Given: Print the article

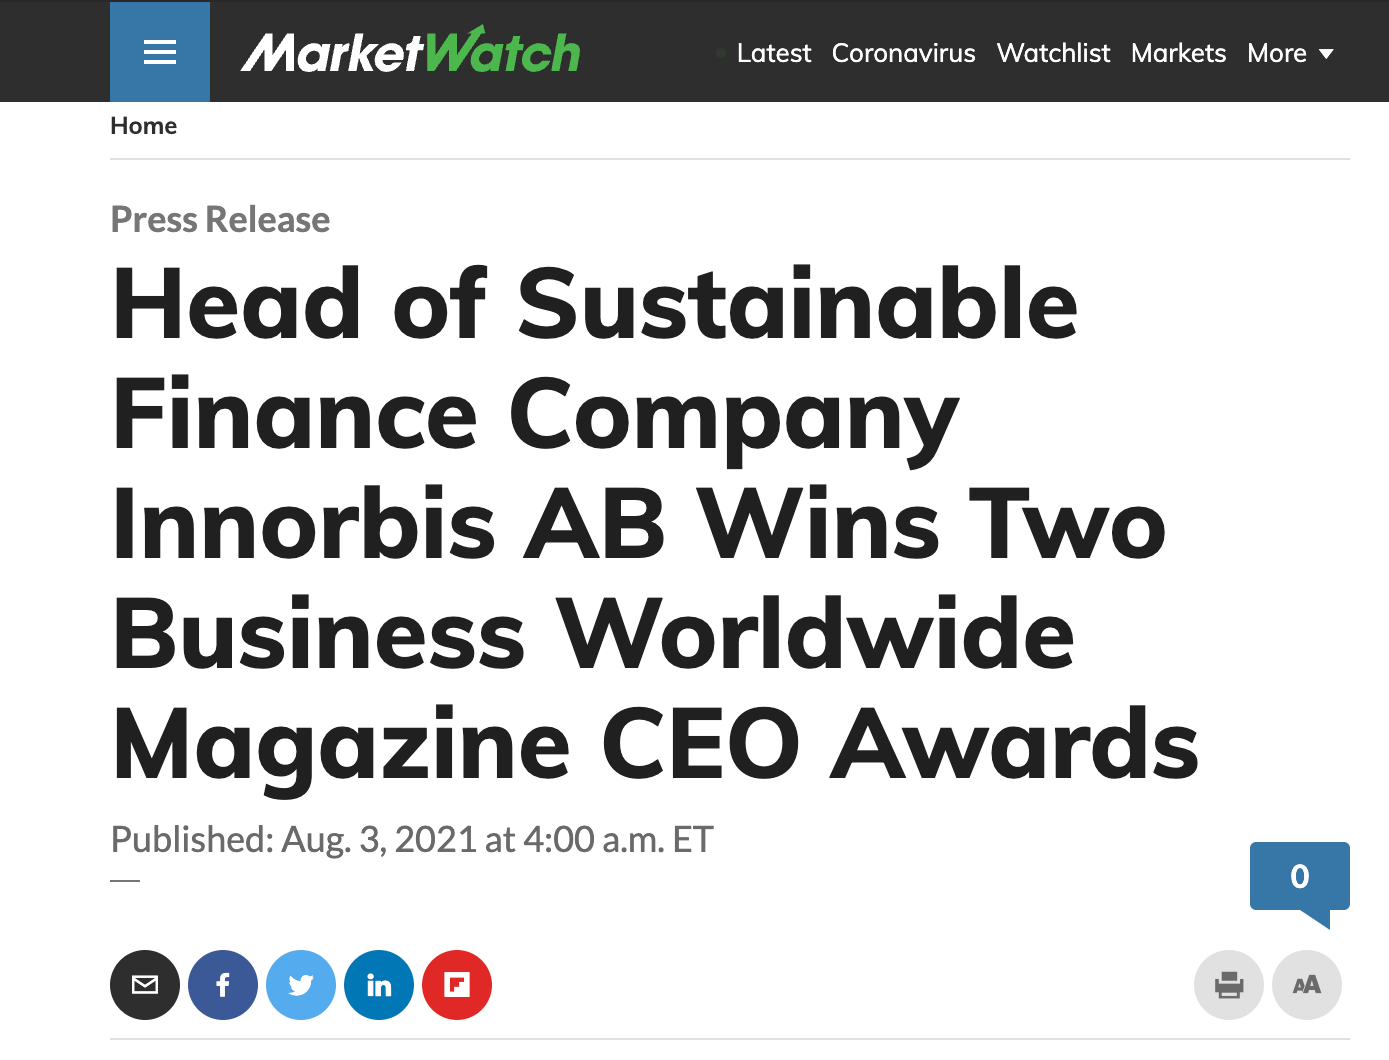Looking at the screenshot, I should [1229, 985].
